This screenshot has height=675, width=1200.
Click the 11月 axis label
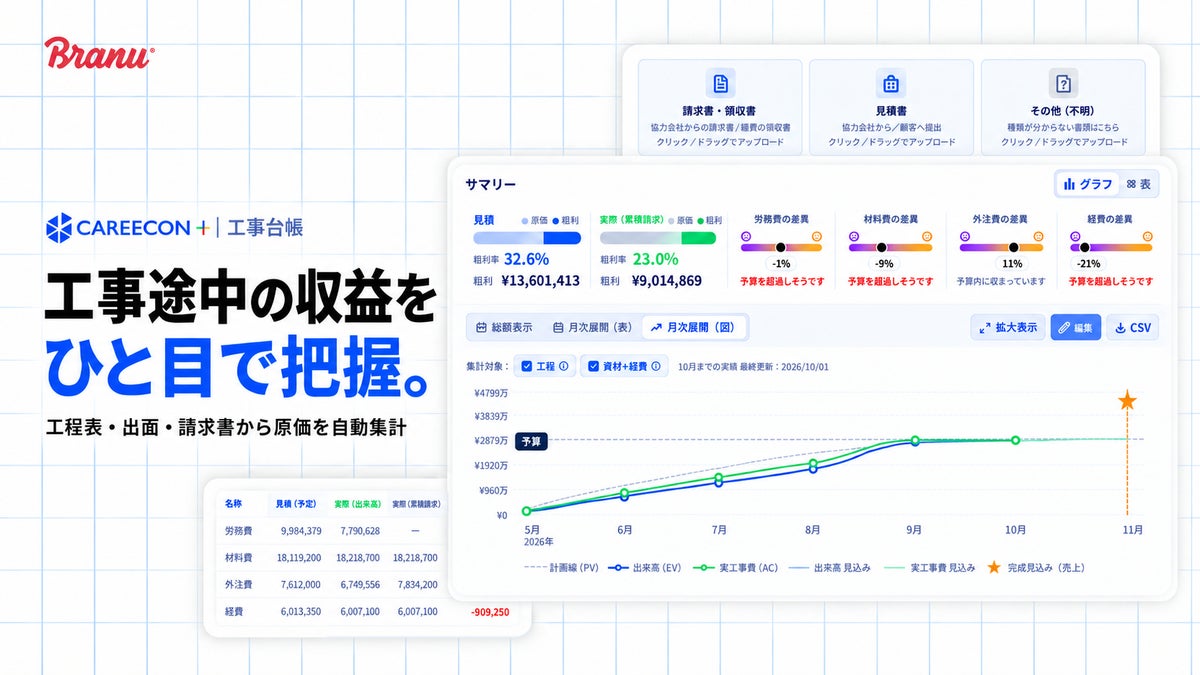pos(1132,529)
